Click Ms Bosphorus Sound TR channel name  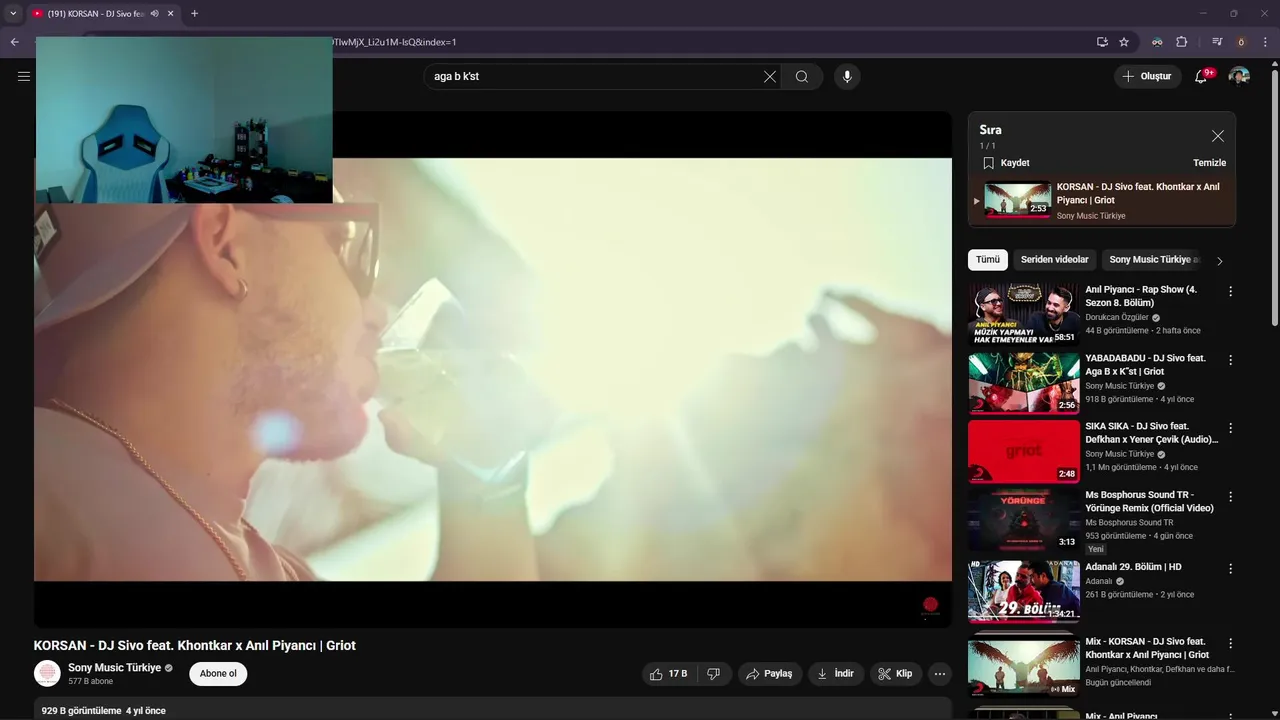coord(1129,522)
